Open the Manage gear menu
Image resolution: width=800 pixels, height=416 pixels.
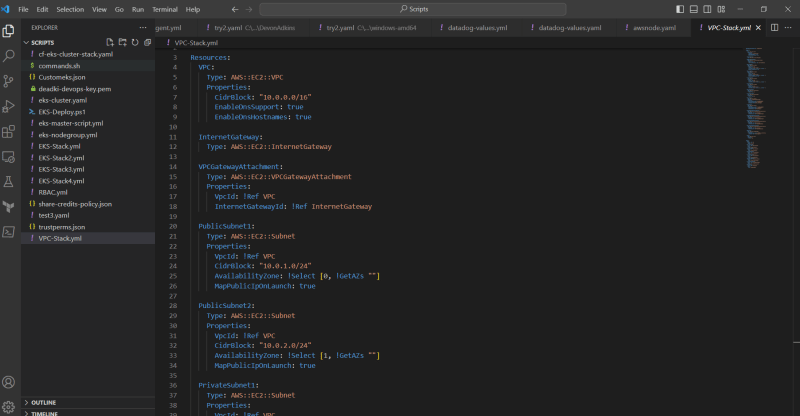(9, 407)
